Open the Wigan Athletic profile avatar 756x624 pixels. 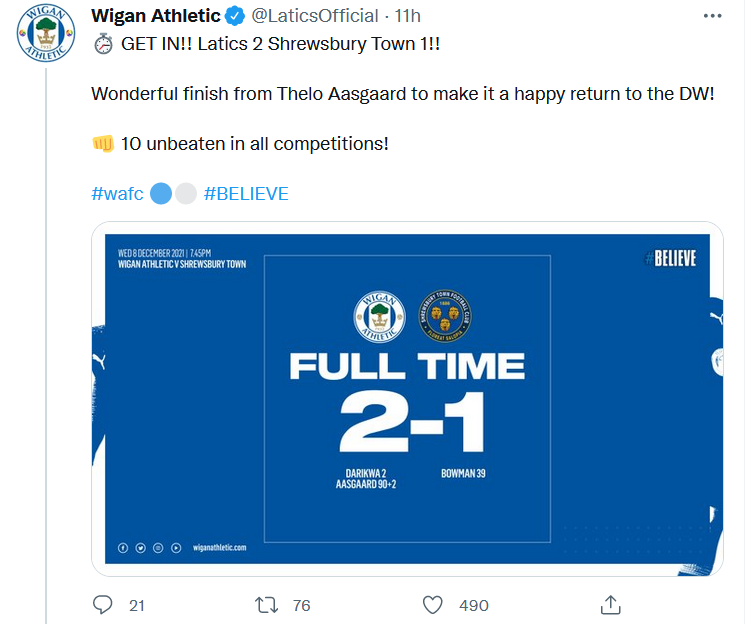pyautogui.click(x=45, y=37)
